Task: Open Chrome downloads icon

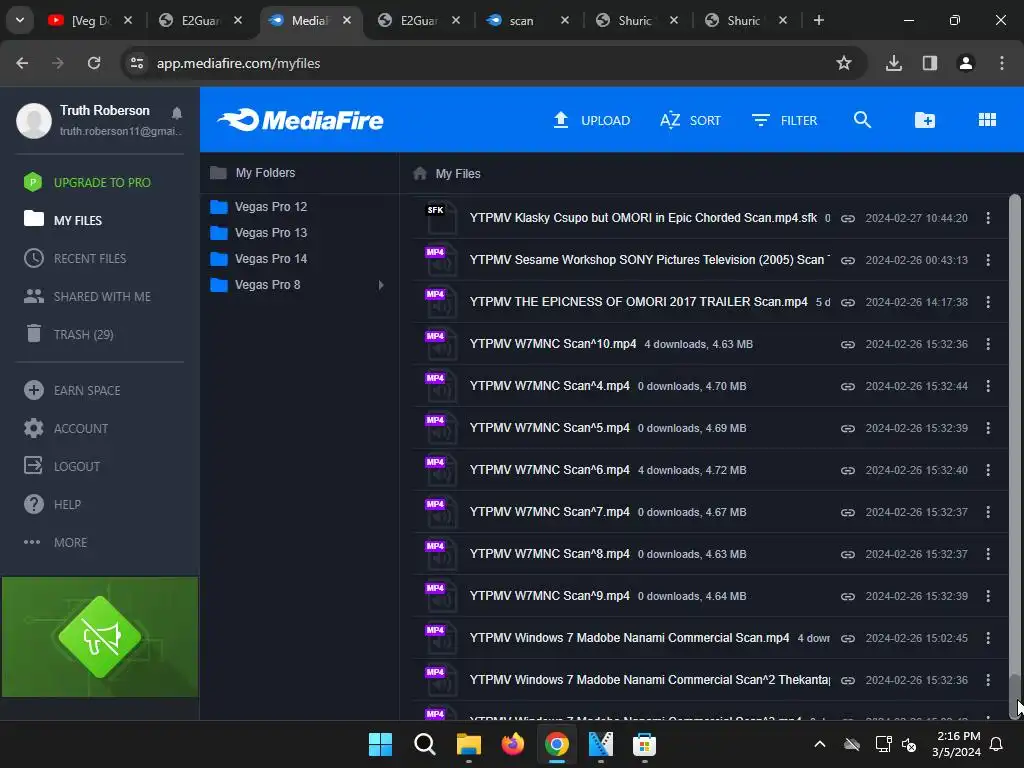Action: (893, 63)
